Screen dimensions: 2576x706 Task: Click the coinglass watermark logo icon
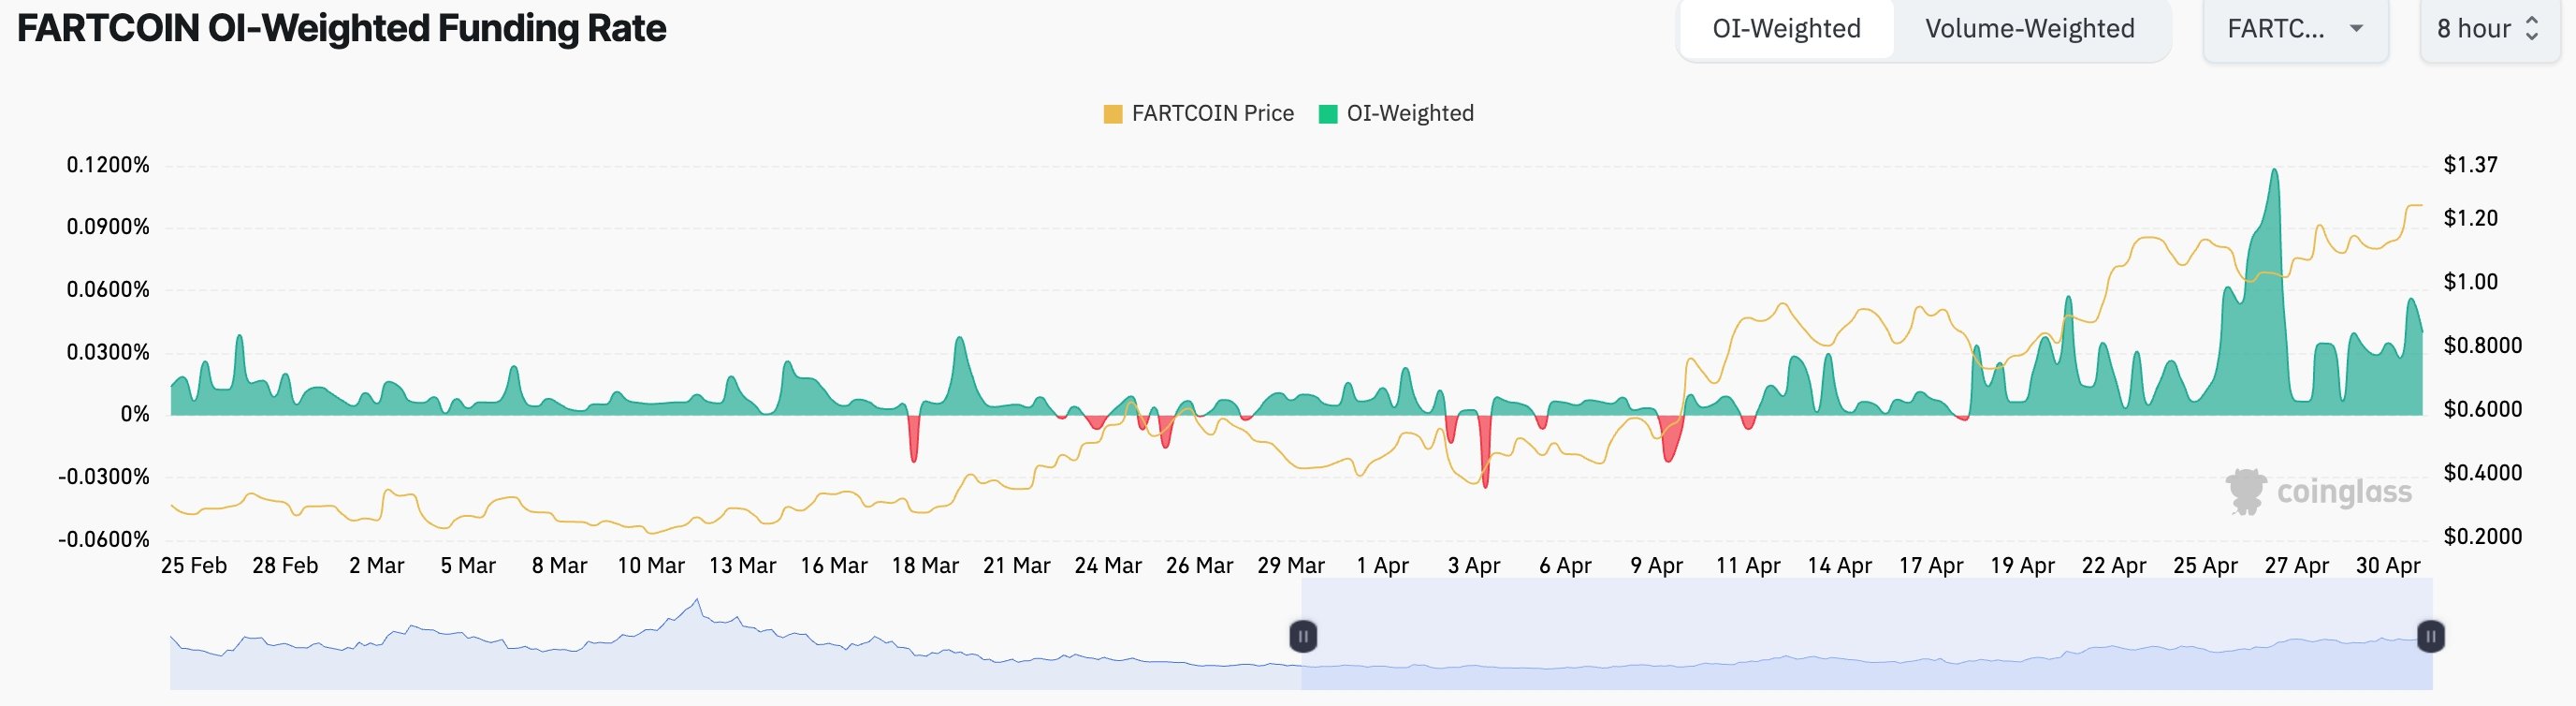(x=2245, y=492)
